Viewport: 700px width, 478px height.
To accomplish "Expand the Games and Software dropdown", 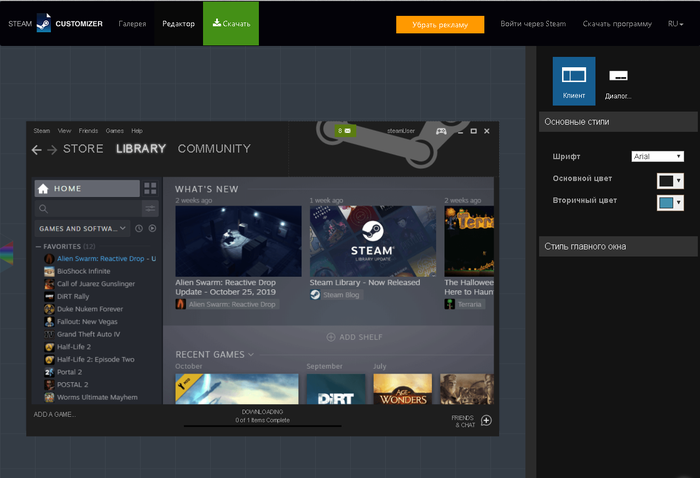I will [83, 229].
